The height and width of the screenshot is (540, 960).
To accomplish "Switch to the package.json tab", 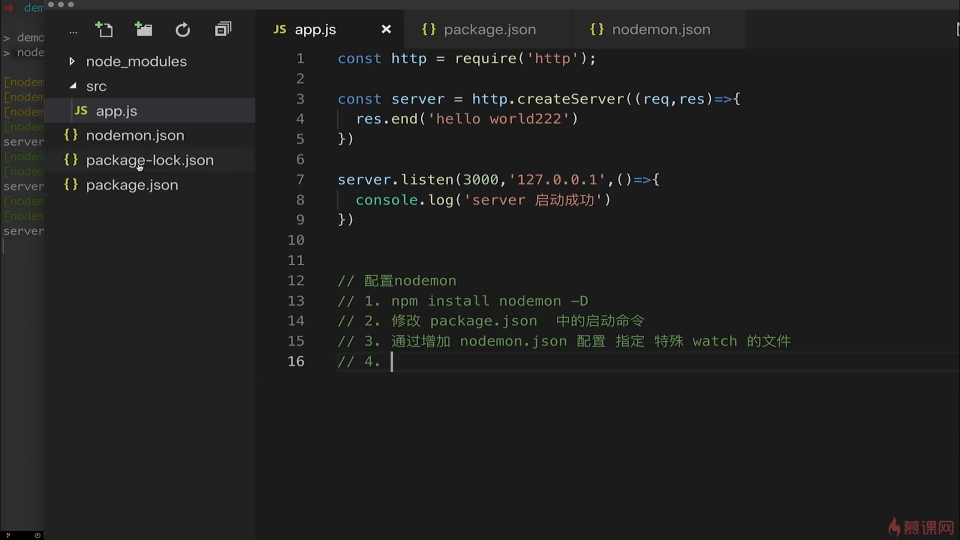I will pos(489,30).
